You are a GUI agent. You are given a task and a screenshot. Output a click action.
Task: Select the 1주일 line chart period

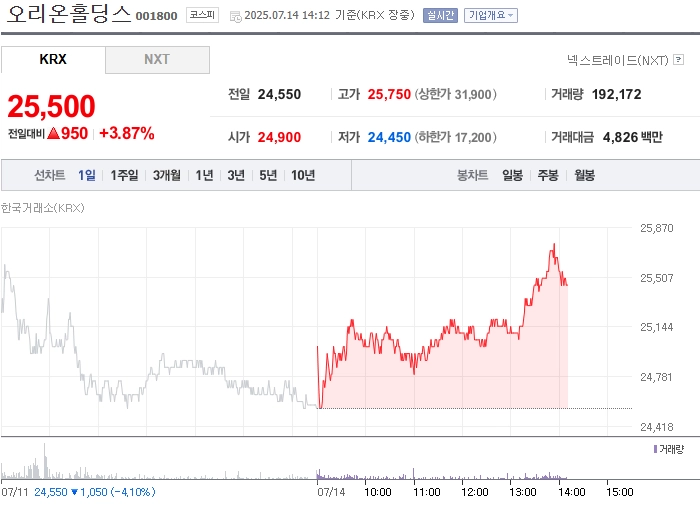pos(124,175)
